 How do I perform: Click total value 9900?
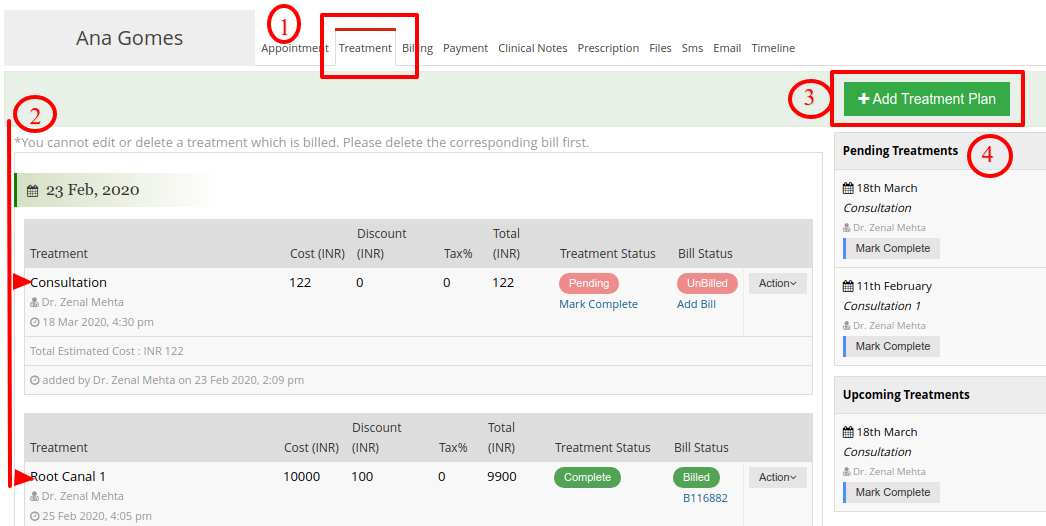[x=502, y=477]
